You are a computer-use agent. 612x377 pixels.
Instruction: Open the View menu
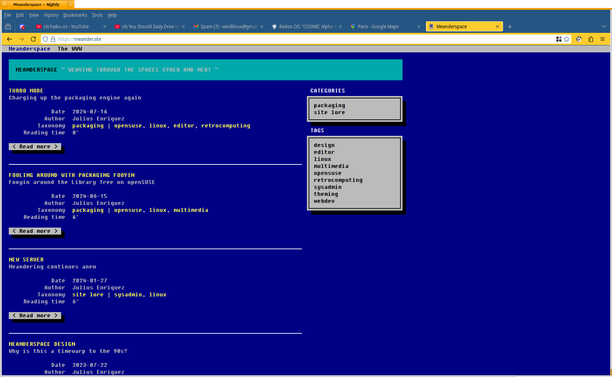34,15
